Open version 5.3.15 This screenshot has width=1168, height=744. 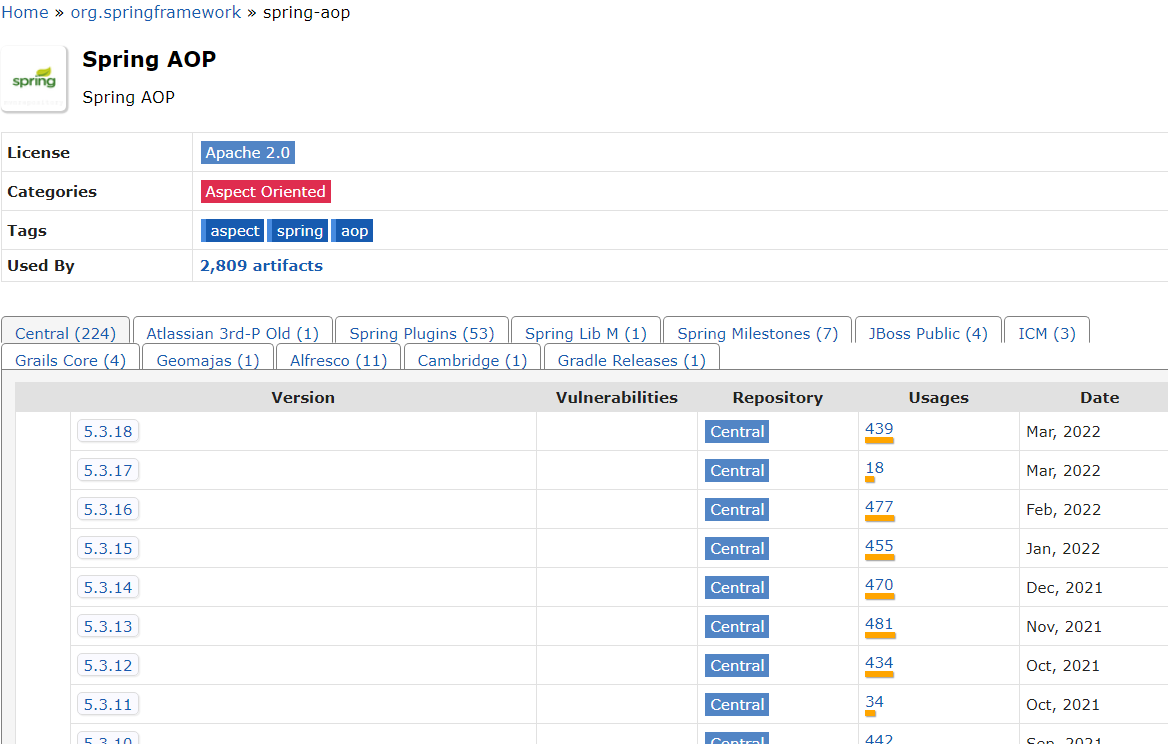108,548
